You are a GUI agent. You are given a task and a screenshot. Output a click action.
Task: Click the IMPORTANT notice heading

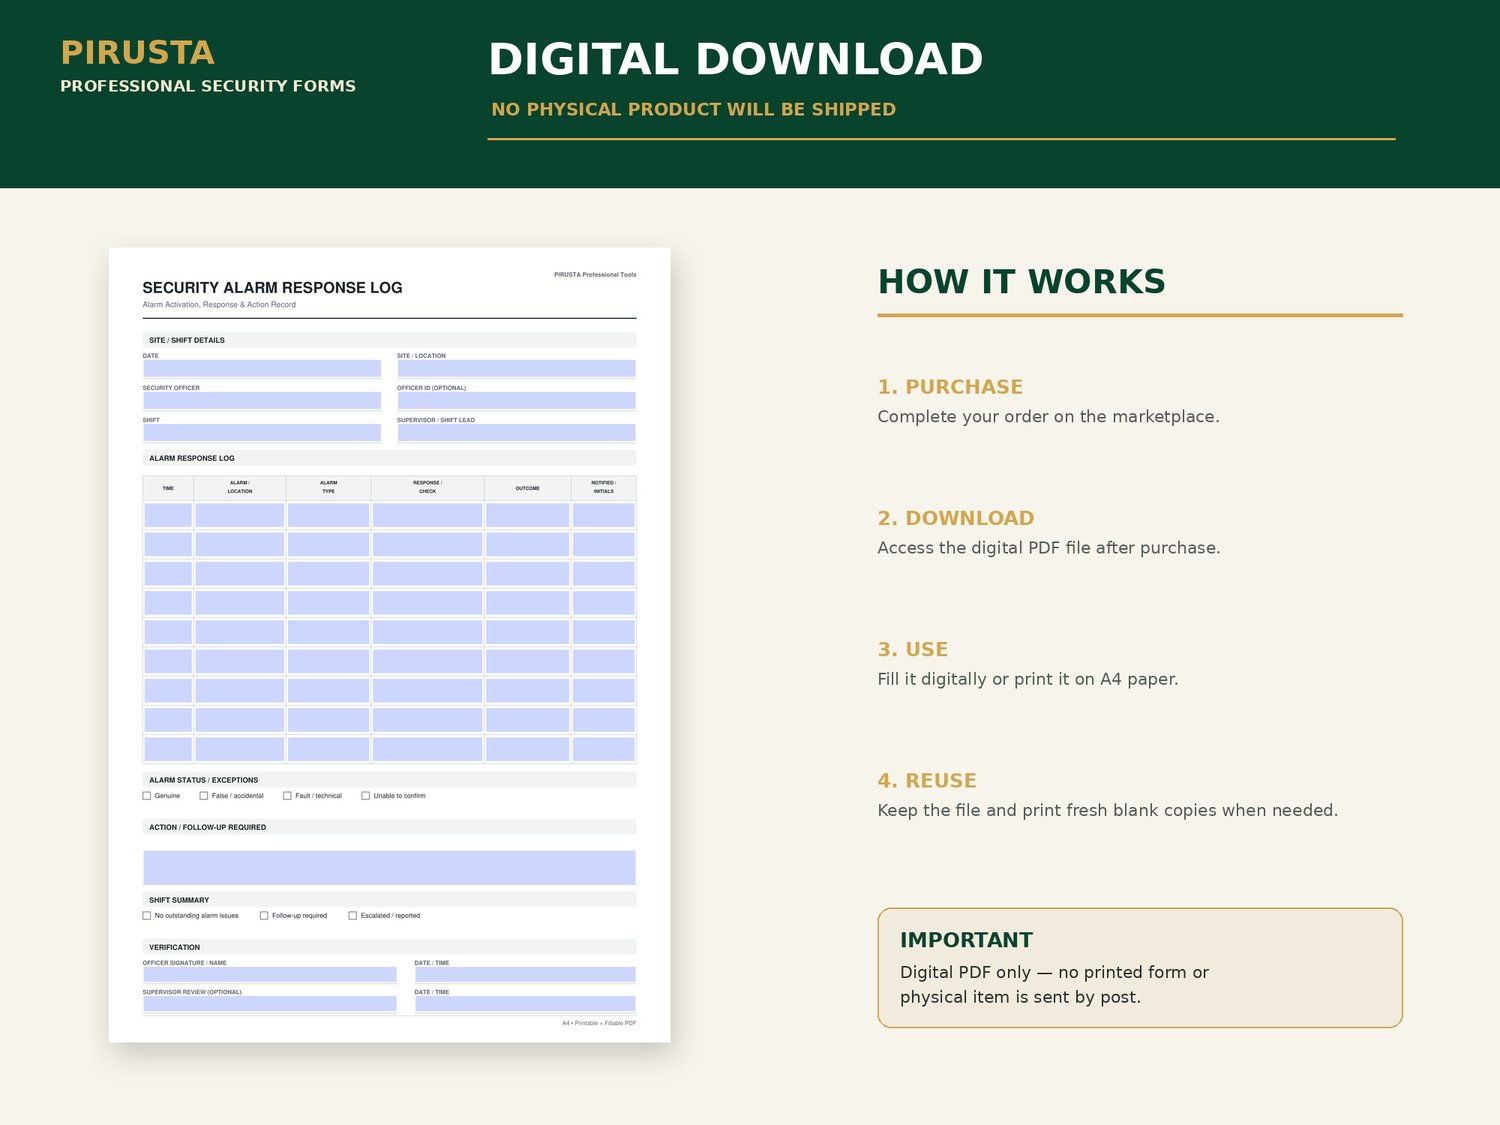pos(966,940)
